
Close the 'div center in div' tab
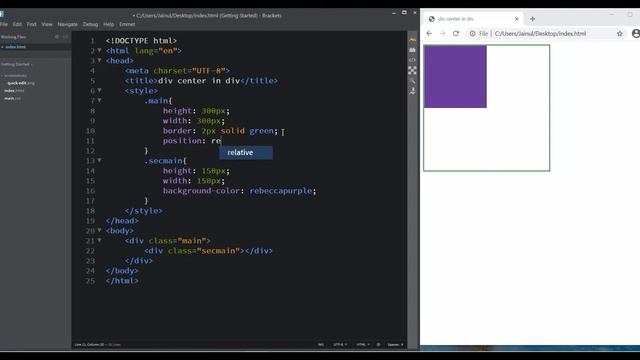point(516,19)
